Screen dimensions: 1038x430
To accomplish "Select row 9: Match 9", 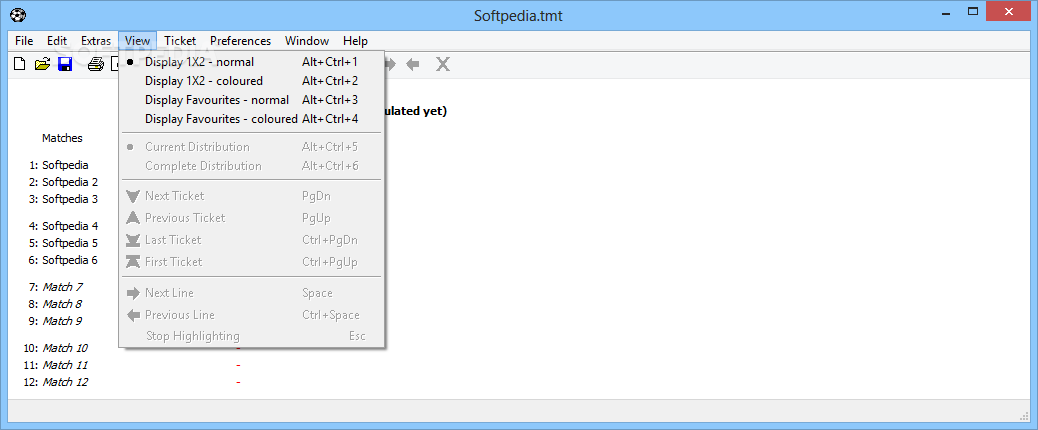I will click(56, 321).
